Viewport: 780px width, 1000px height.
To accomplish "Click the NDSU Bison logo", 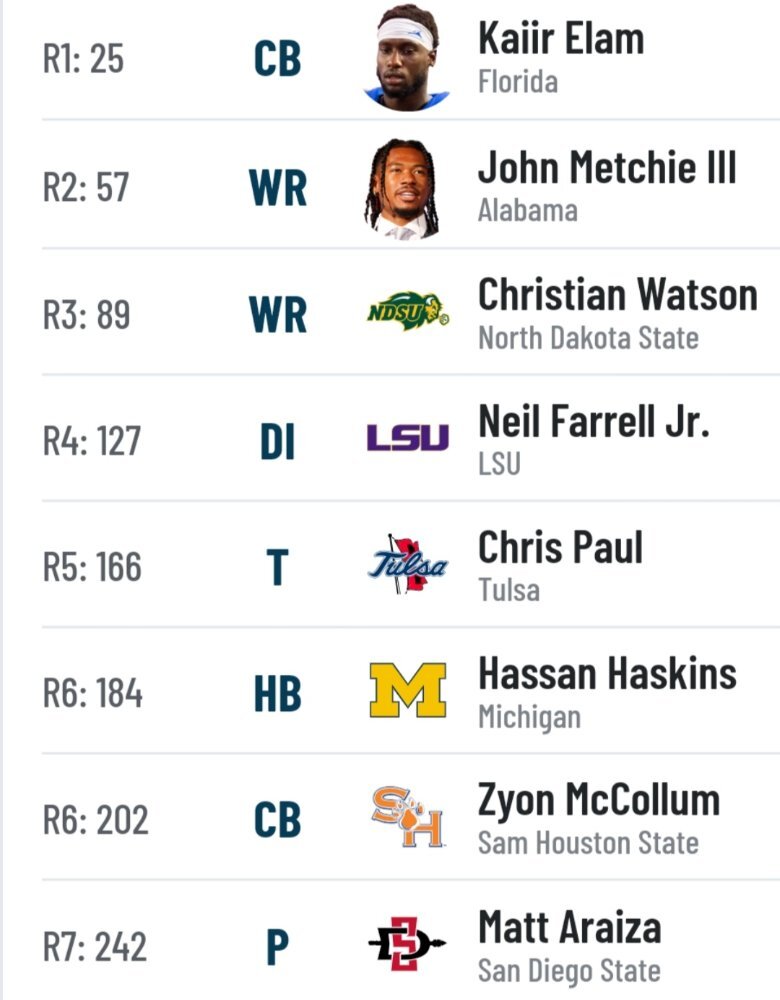I will tap(408, 311).
